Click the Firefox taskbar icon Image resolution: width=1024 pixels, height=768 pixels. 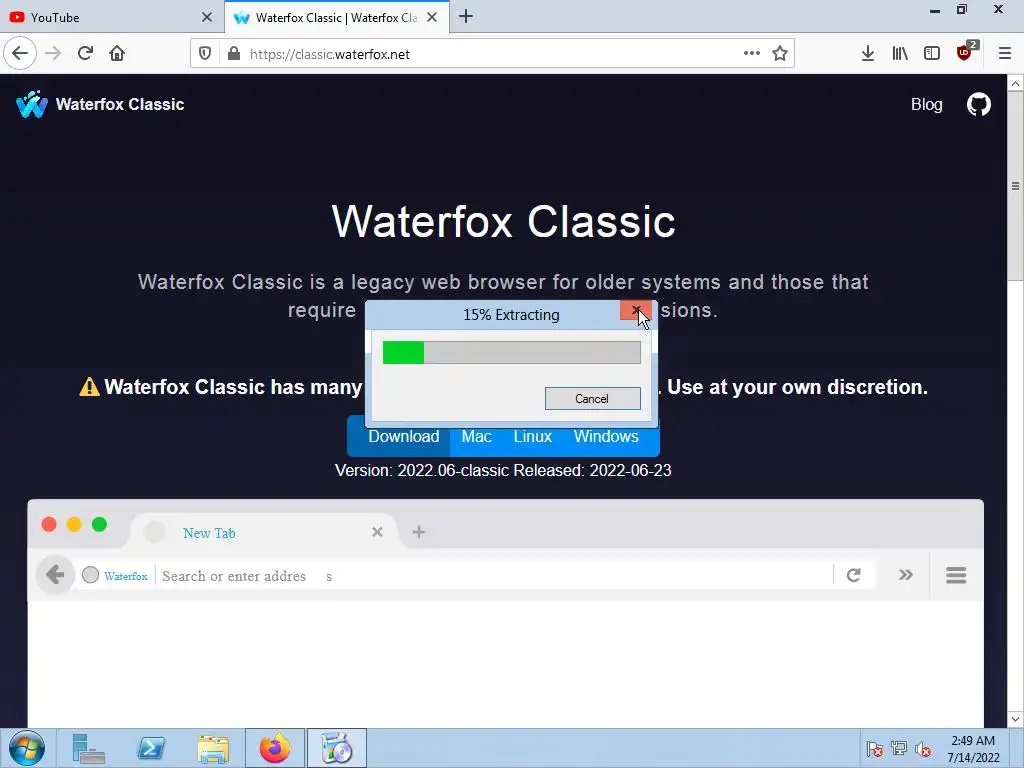[275, 748]
